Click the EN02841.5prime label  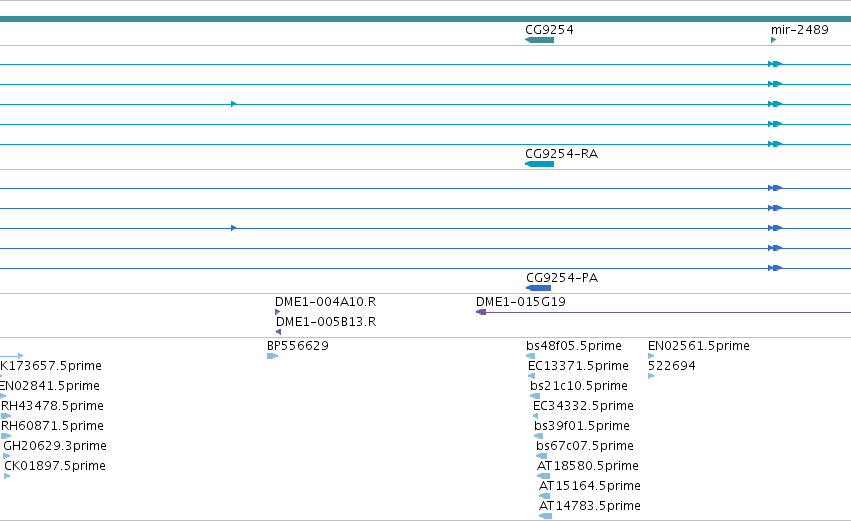(x=50, y=386)
